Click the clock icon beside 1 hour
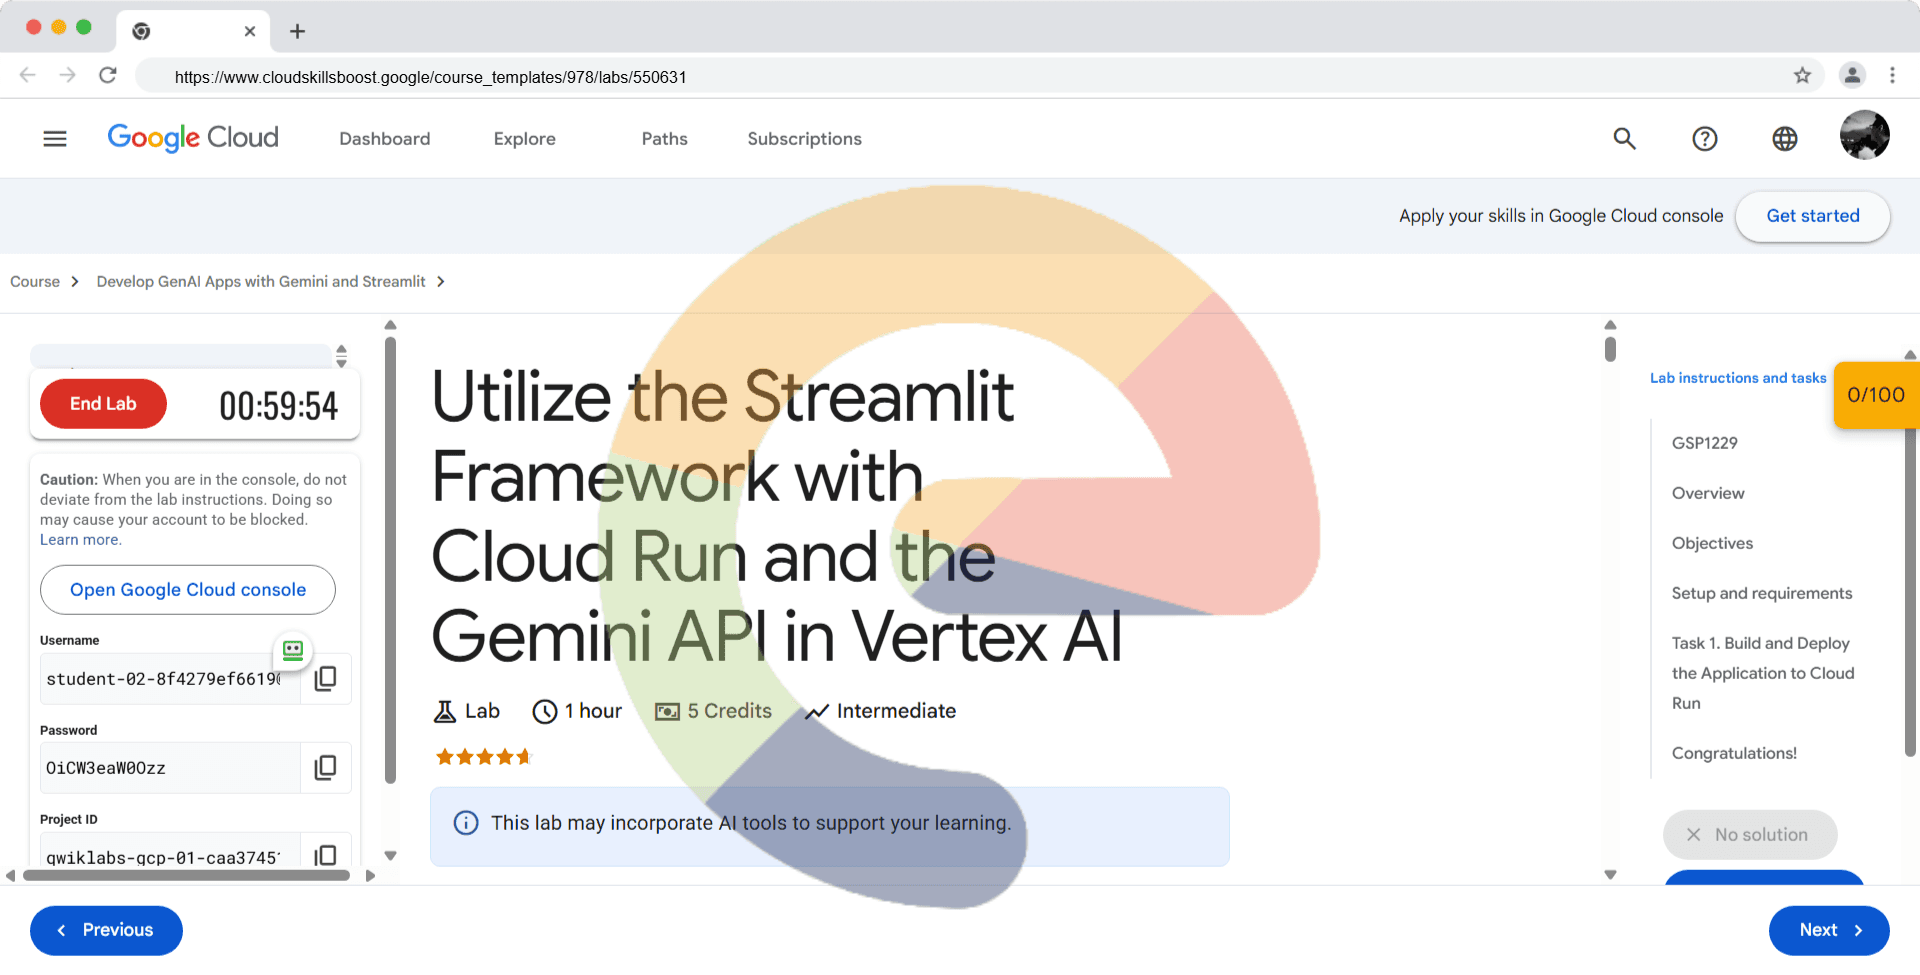Screen dimensions: 1920x975 545,711
